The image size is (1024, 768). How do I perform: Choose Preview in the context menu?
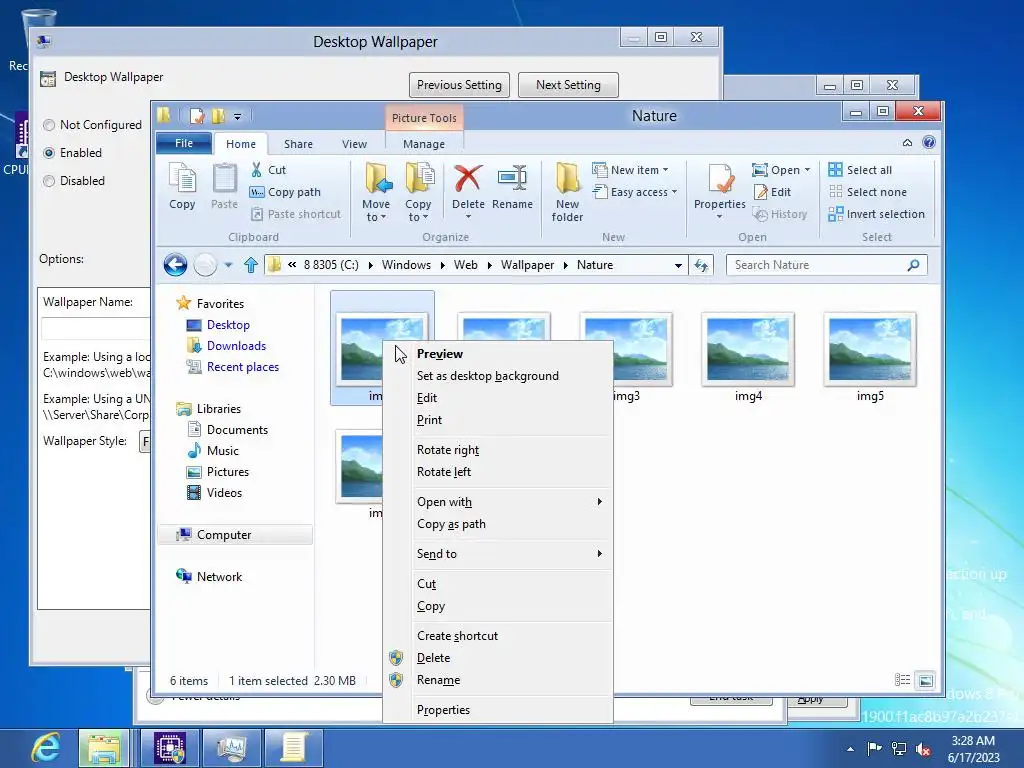point(440,353)
